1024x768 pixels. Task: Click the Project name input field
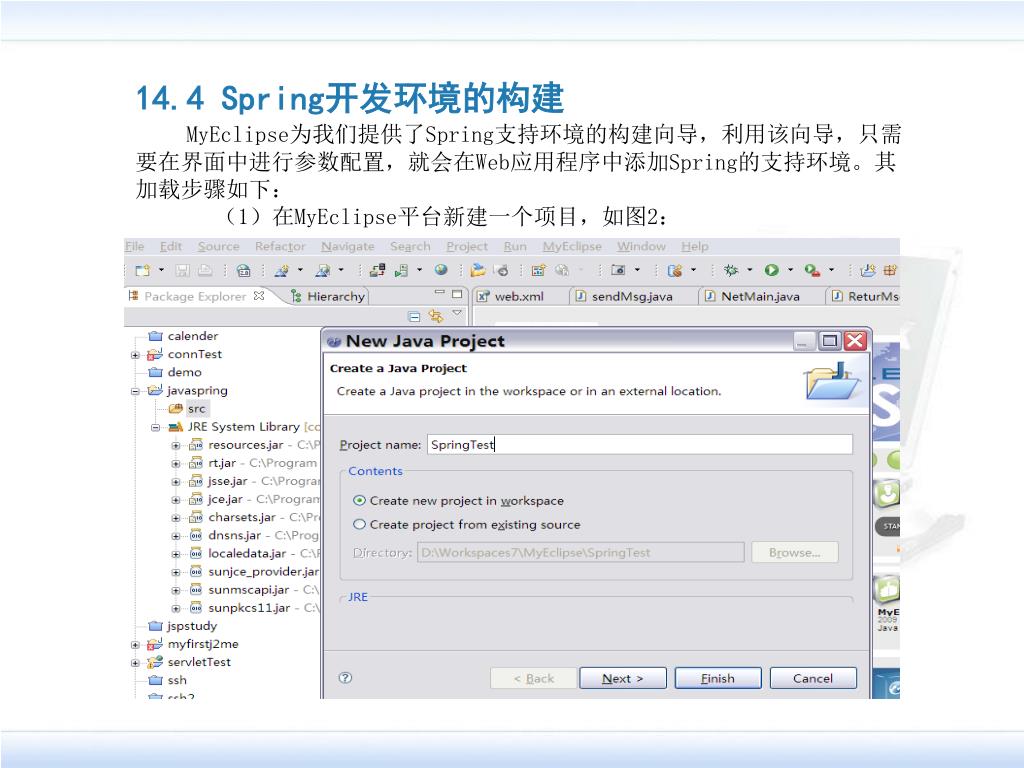640,445
